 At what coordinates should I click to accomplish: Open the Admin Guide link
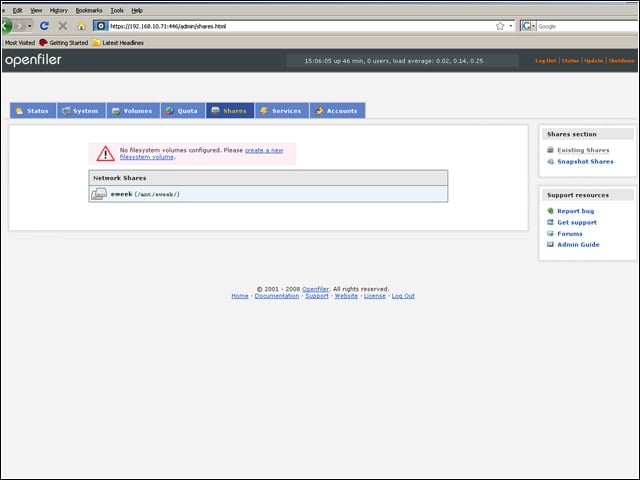[x=578, y=244]
